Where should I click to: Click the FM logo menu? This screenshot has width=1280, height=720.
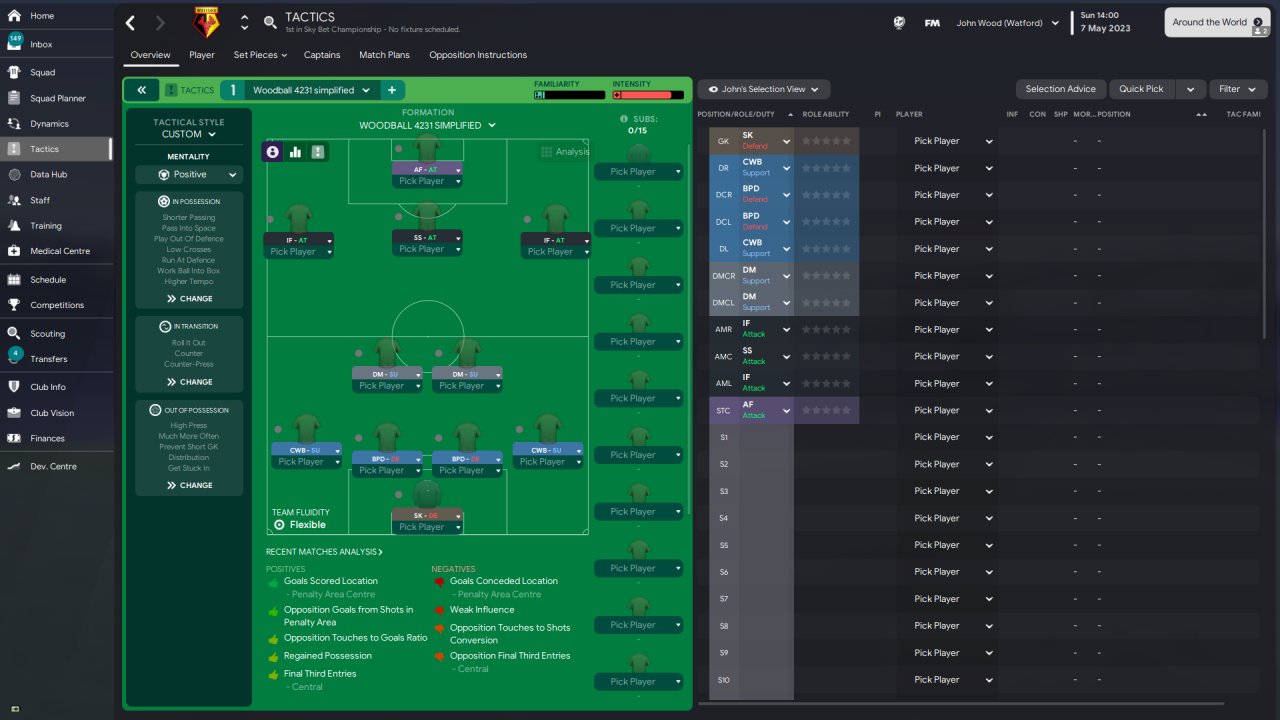click(932, 22)
